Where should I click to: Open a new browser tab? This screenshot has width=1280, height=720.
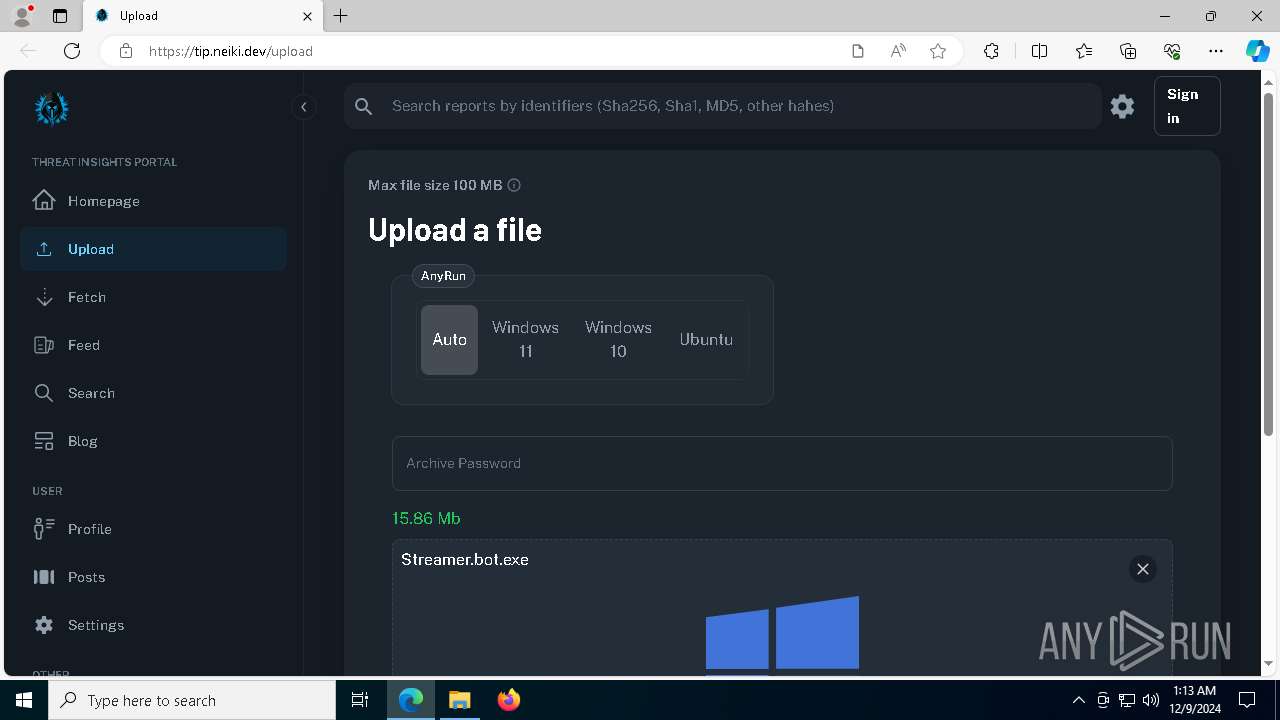[x=341, y=16]
